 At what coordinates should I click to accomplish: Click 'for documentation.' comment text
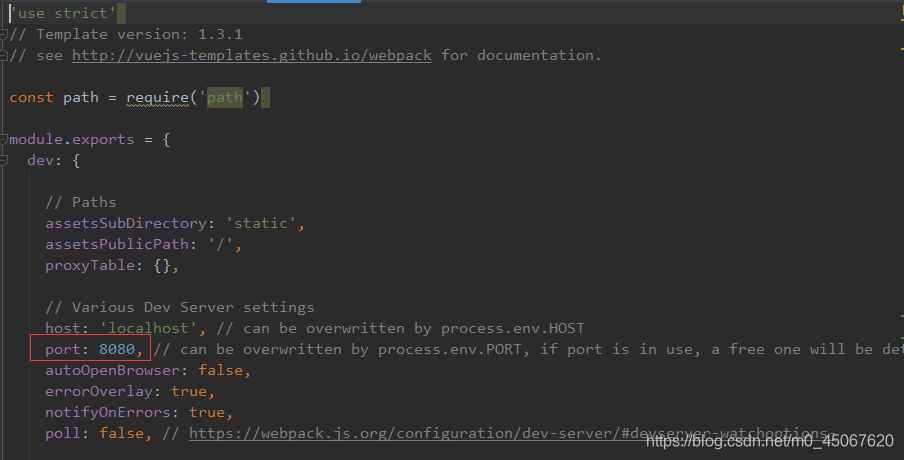click(521, 55)
